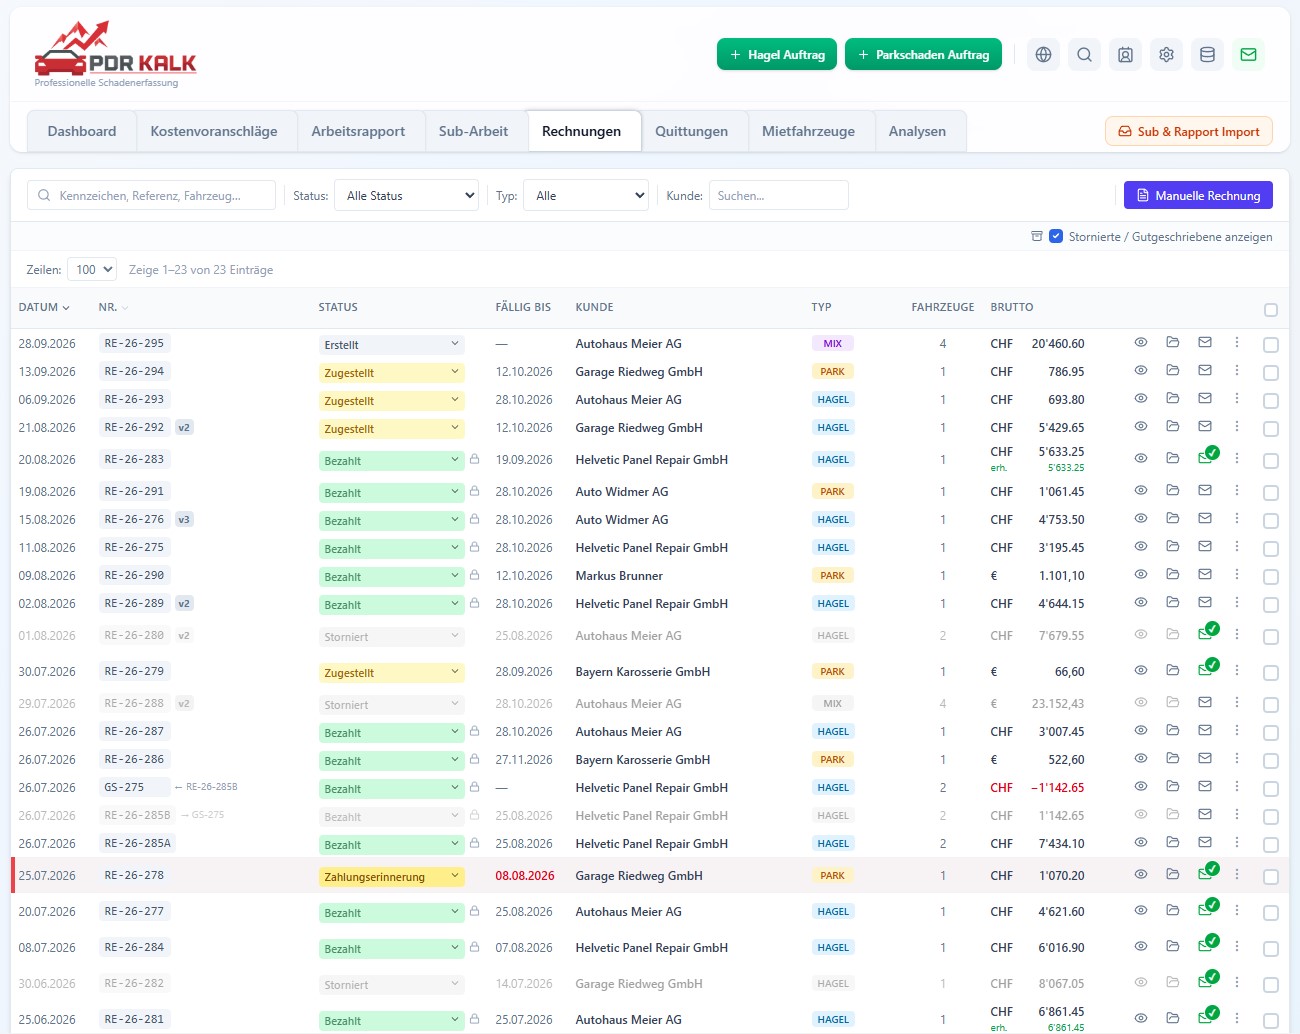Image resolution: width=1300 pixels, height=1034 pixels.
Task: Open the database icon in header
Action: [x=1207, y=55]
